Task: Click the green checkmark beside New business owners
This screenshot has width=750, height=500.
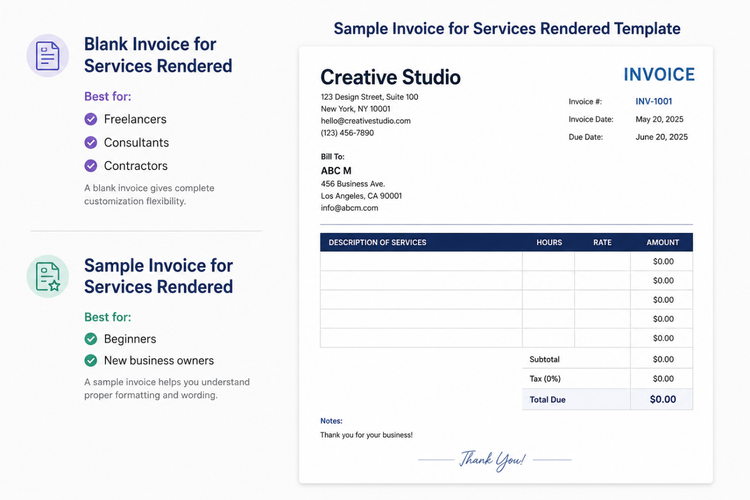Action: click(x=91, y=360)
